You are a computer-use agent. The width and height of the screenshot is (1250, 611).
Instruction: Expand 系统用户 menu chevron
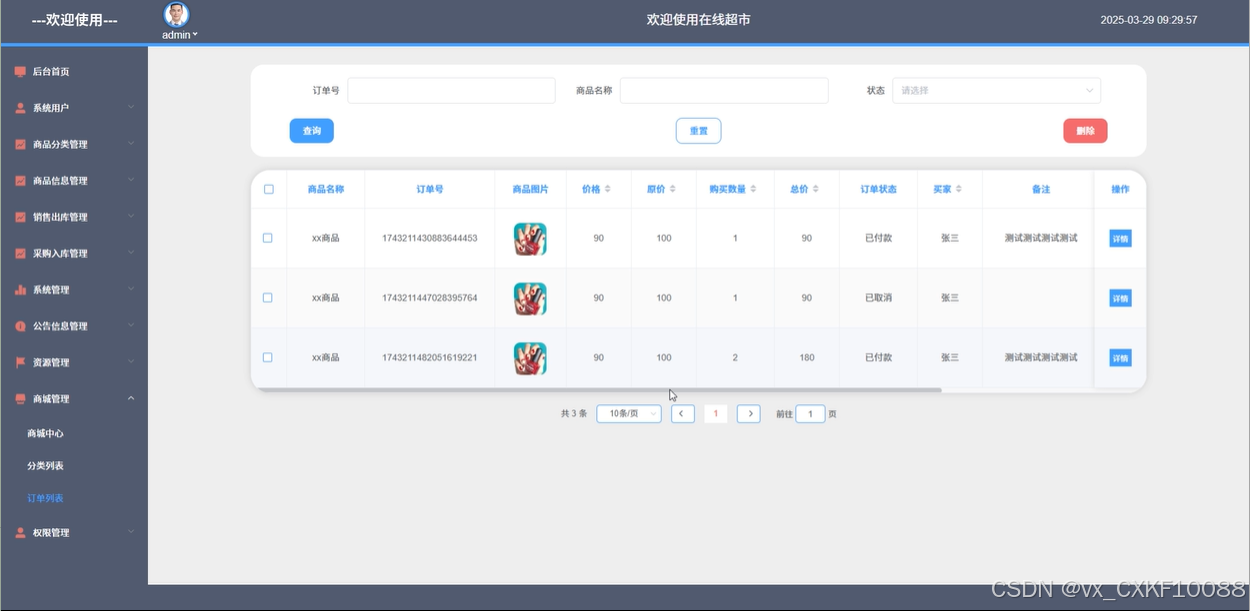[131, 107]
